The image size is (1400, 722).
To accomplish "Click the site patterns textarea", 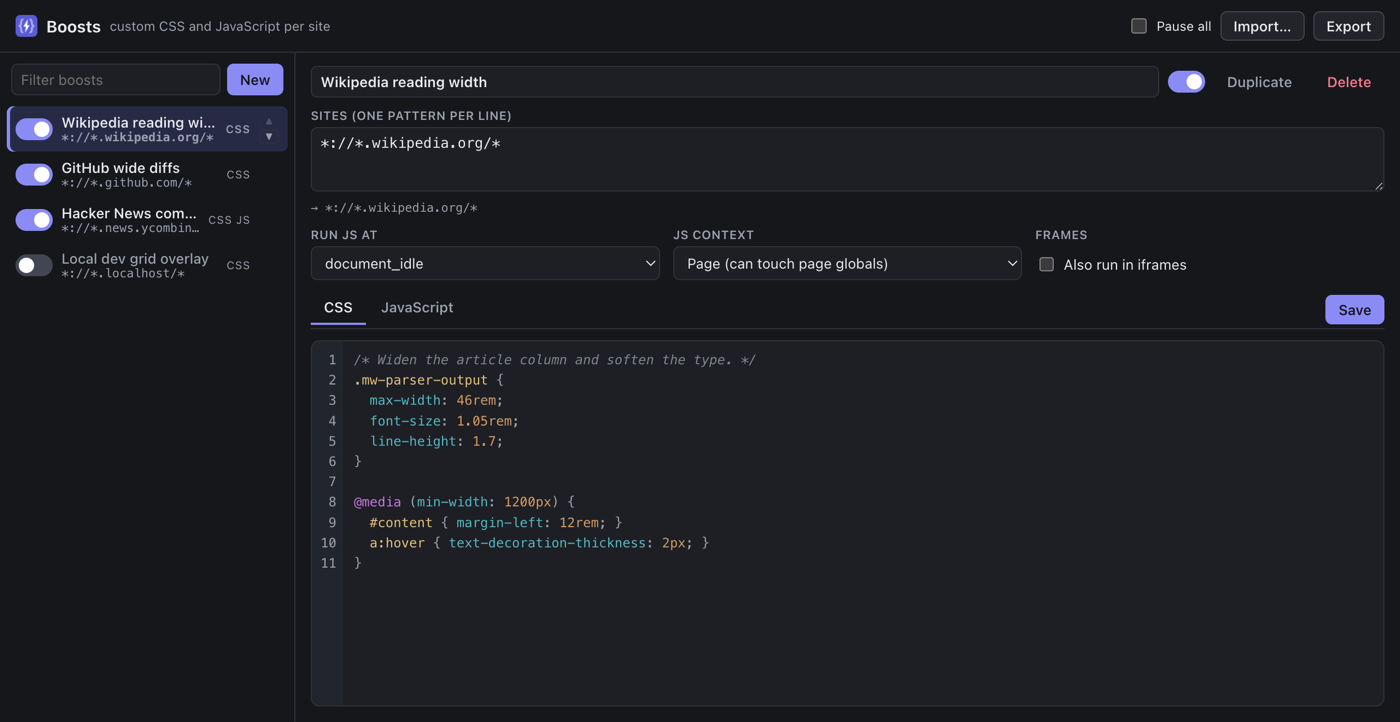I will (847, 159).
